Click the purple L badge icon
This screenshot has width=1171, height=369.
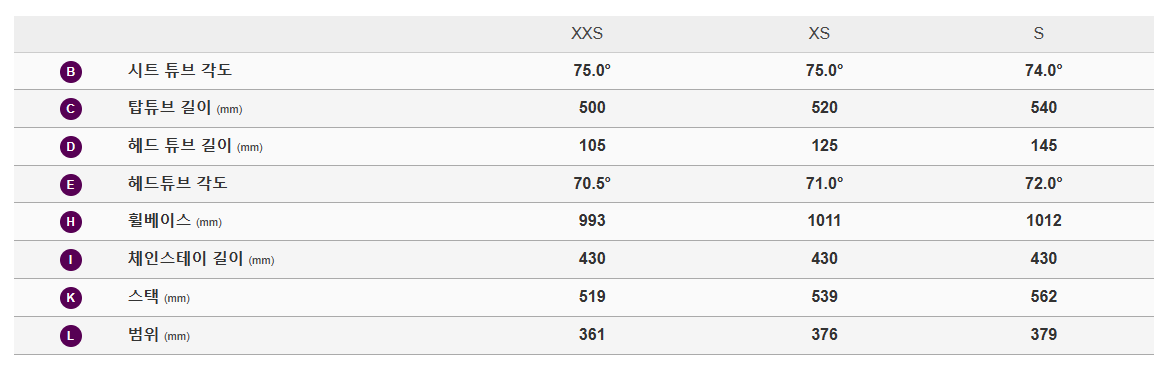[71, 336]
